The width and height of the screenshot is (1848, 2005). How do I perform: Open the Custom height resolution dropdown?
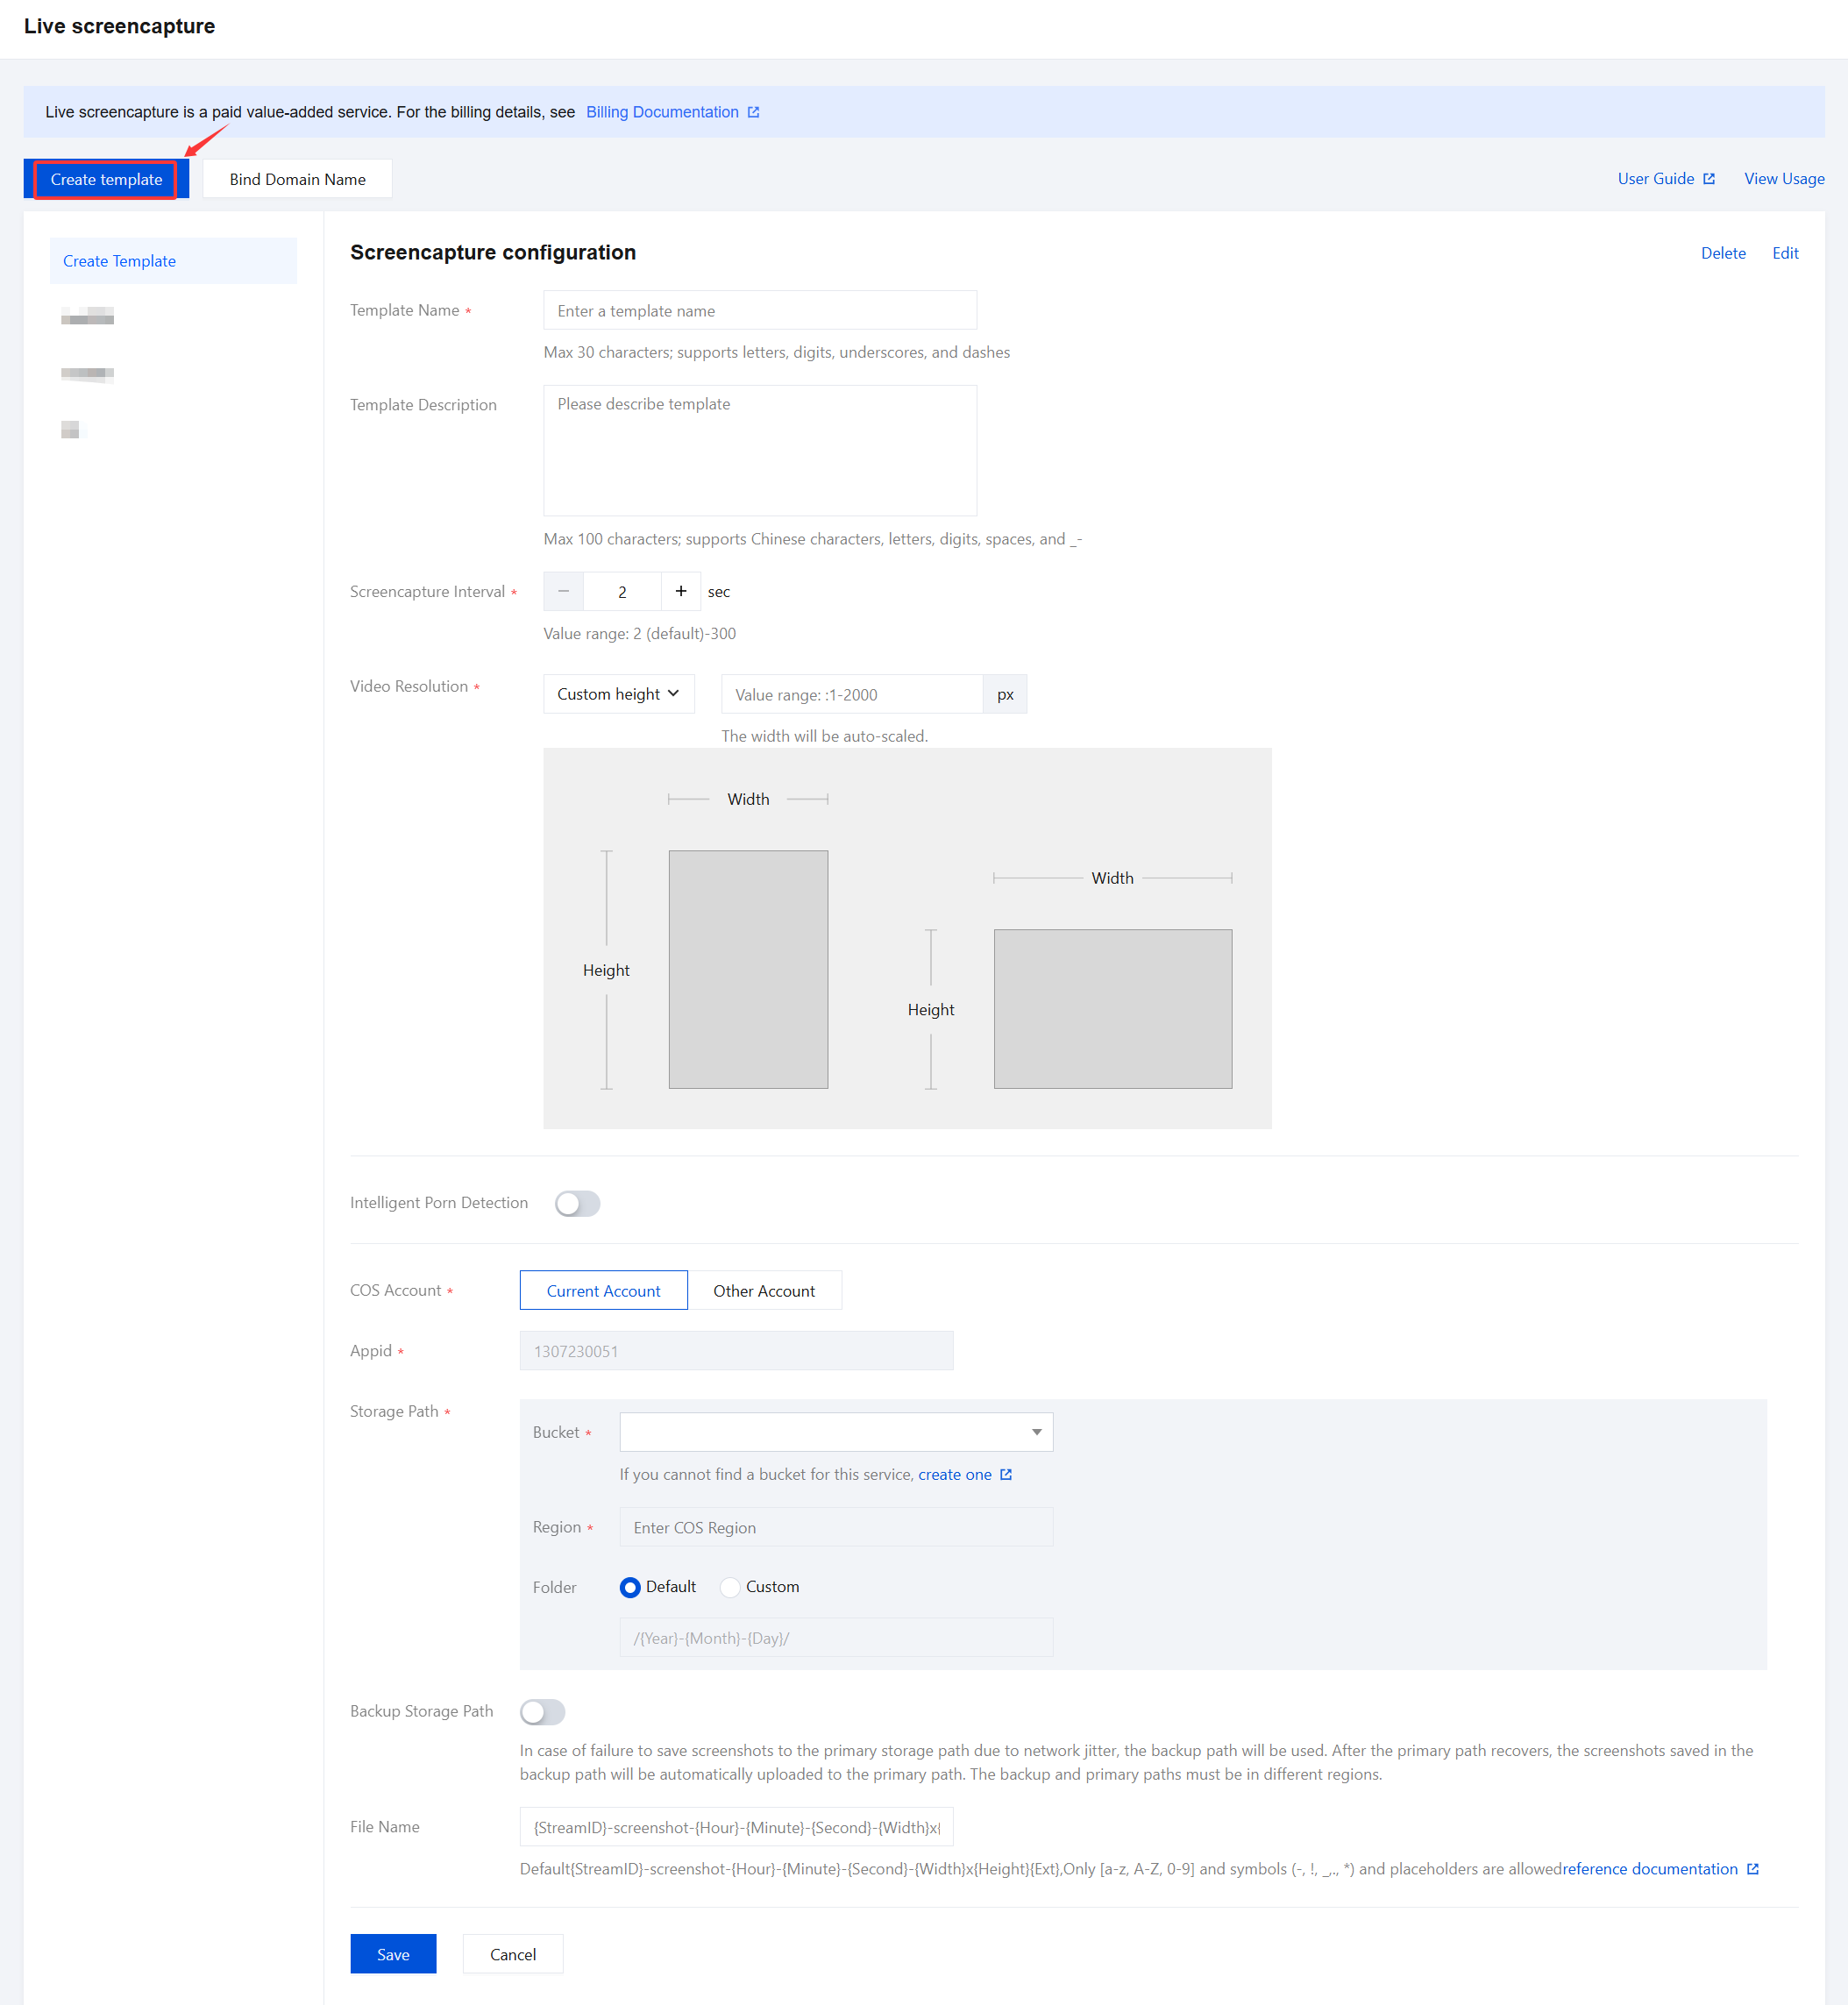coord(618,694)
